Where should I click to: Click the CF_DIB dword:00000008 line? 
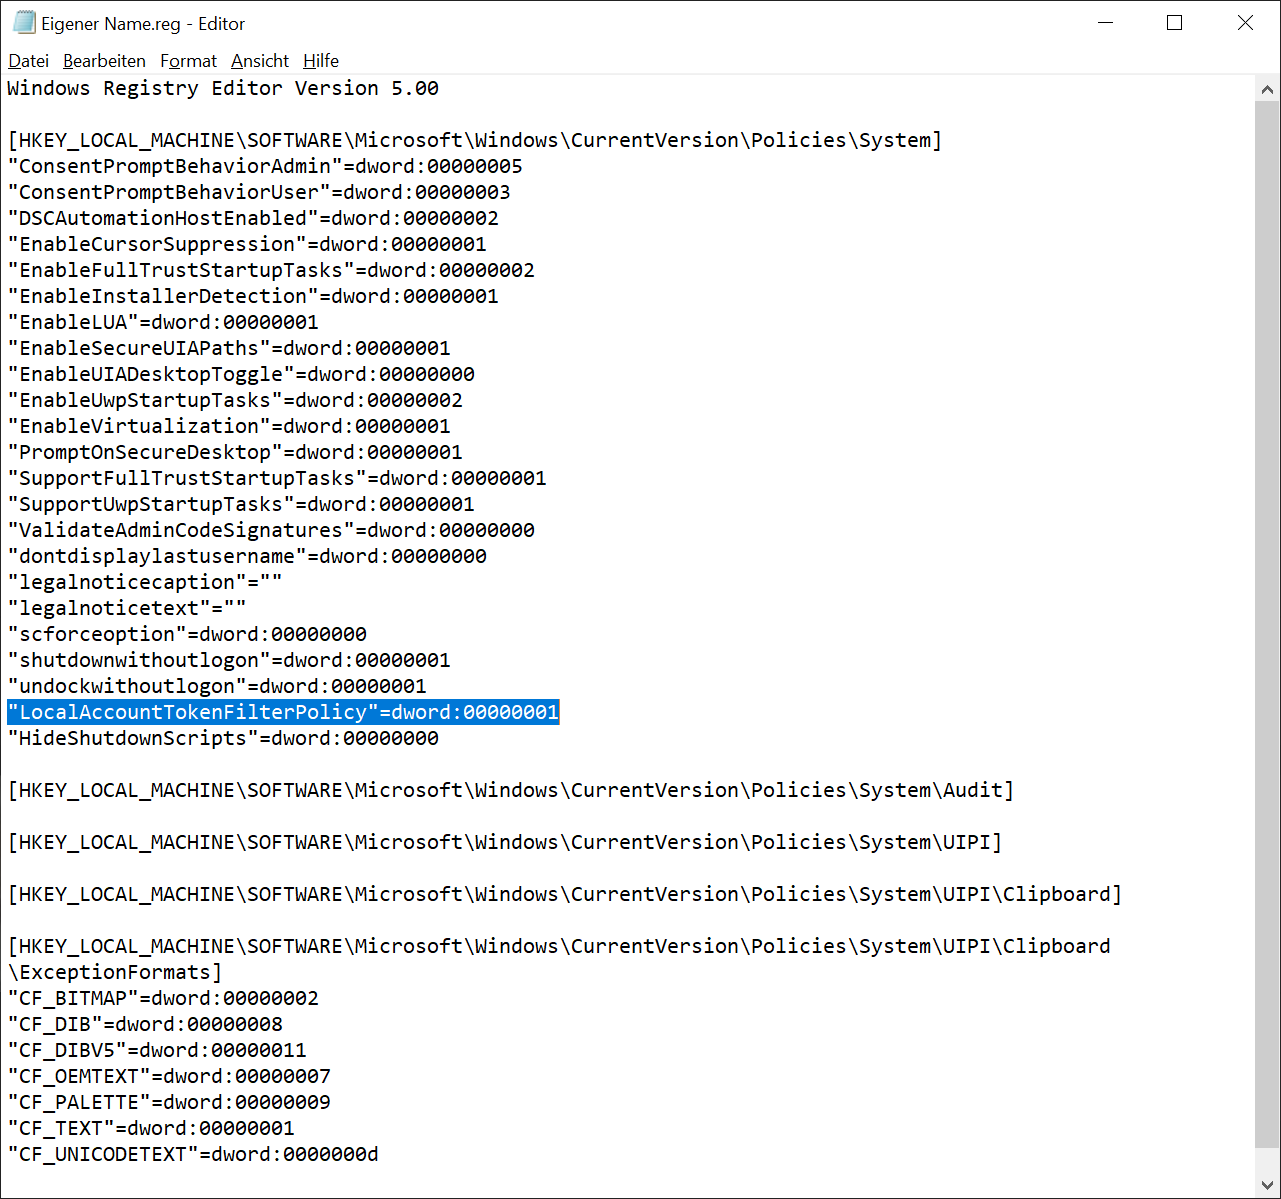145,1024
